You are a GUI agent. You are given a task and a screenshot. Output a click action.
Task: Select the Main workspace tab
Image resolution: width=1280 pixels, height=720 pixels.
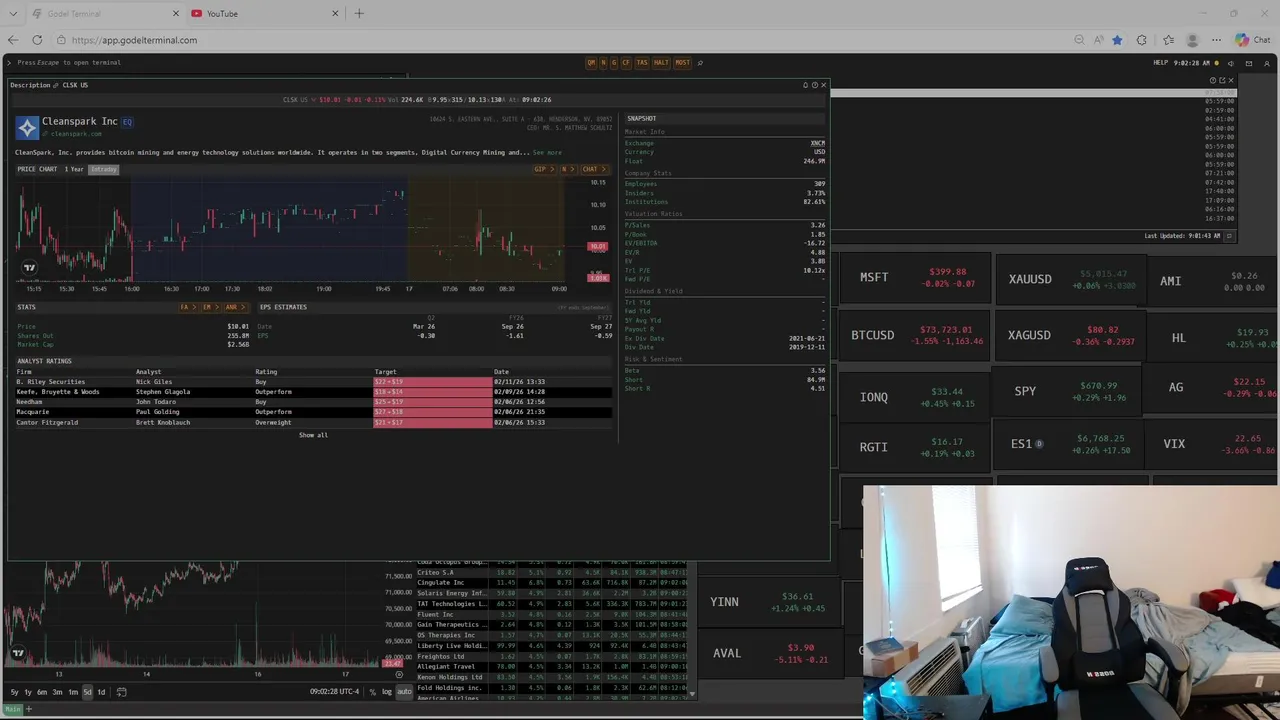coord(14,709)
